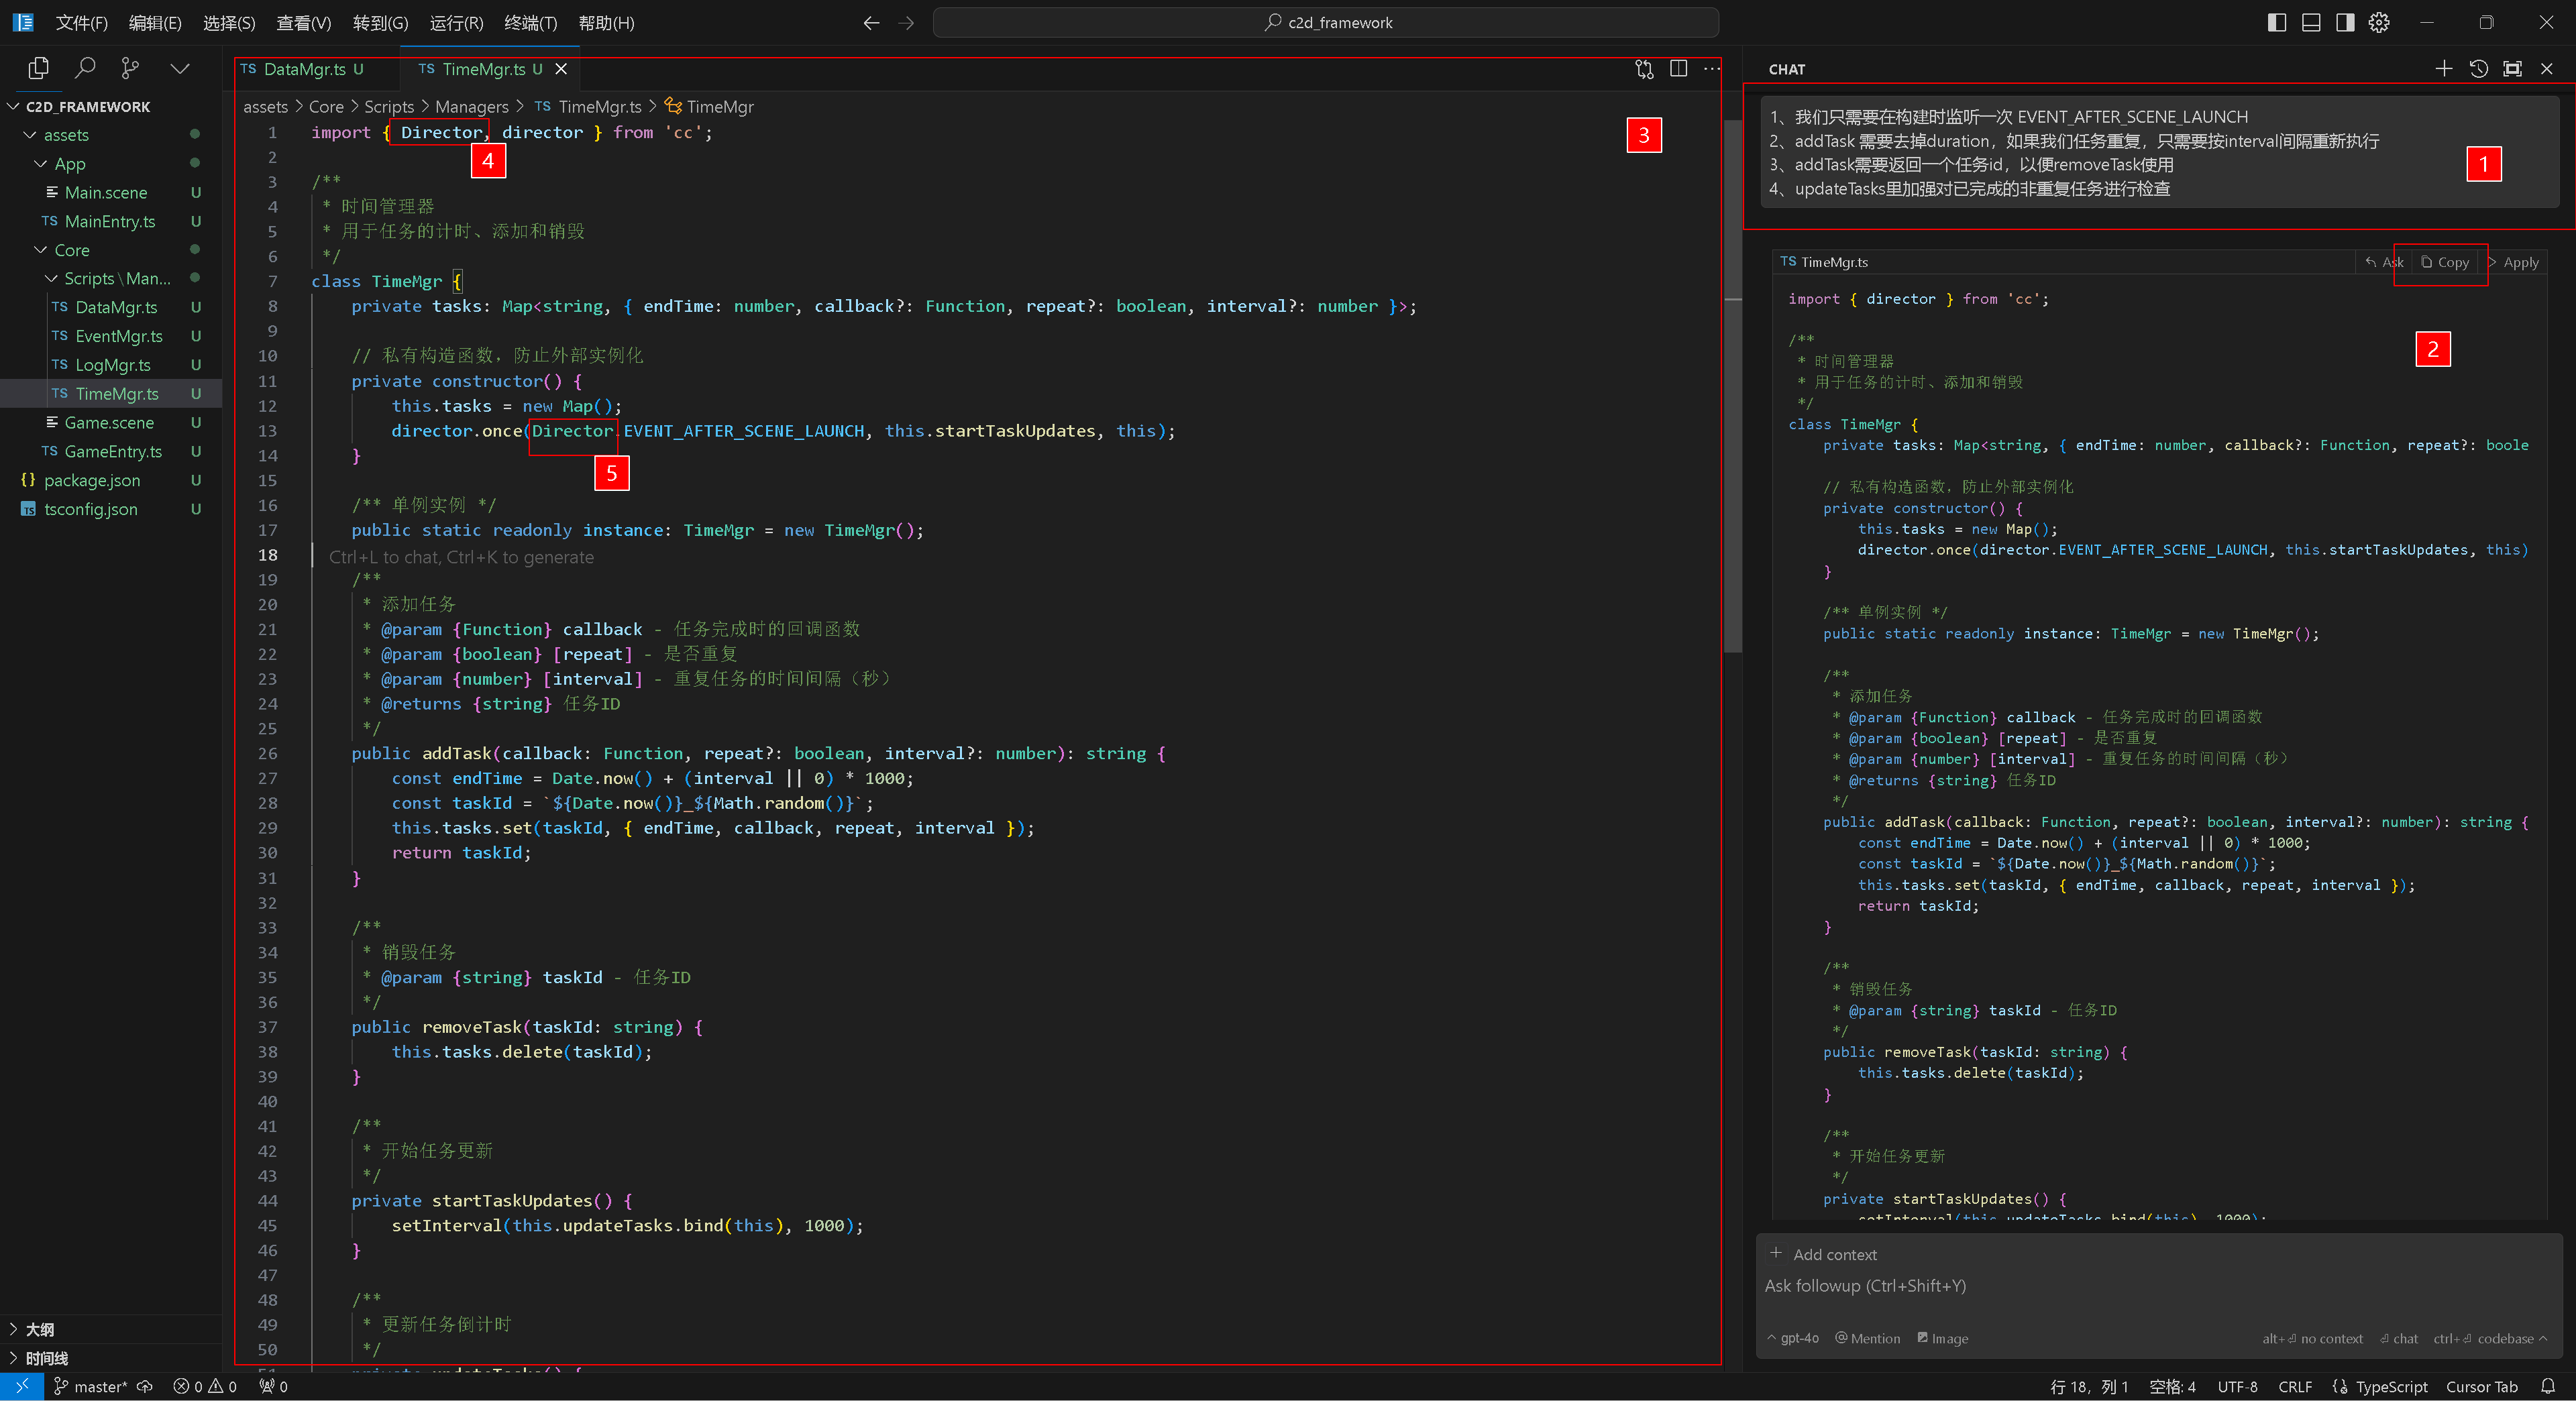Open MainEntry.ts file
Viewport: 2576px width, 1401px height.
pos(110,221)
